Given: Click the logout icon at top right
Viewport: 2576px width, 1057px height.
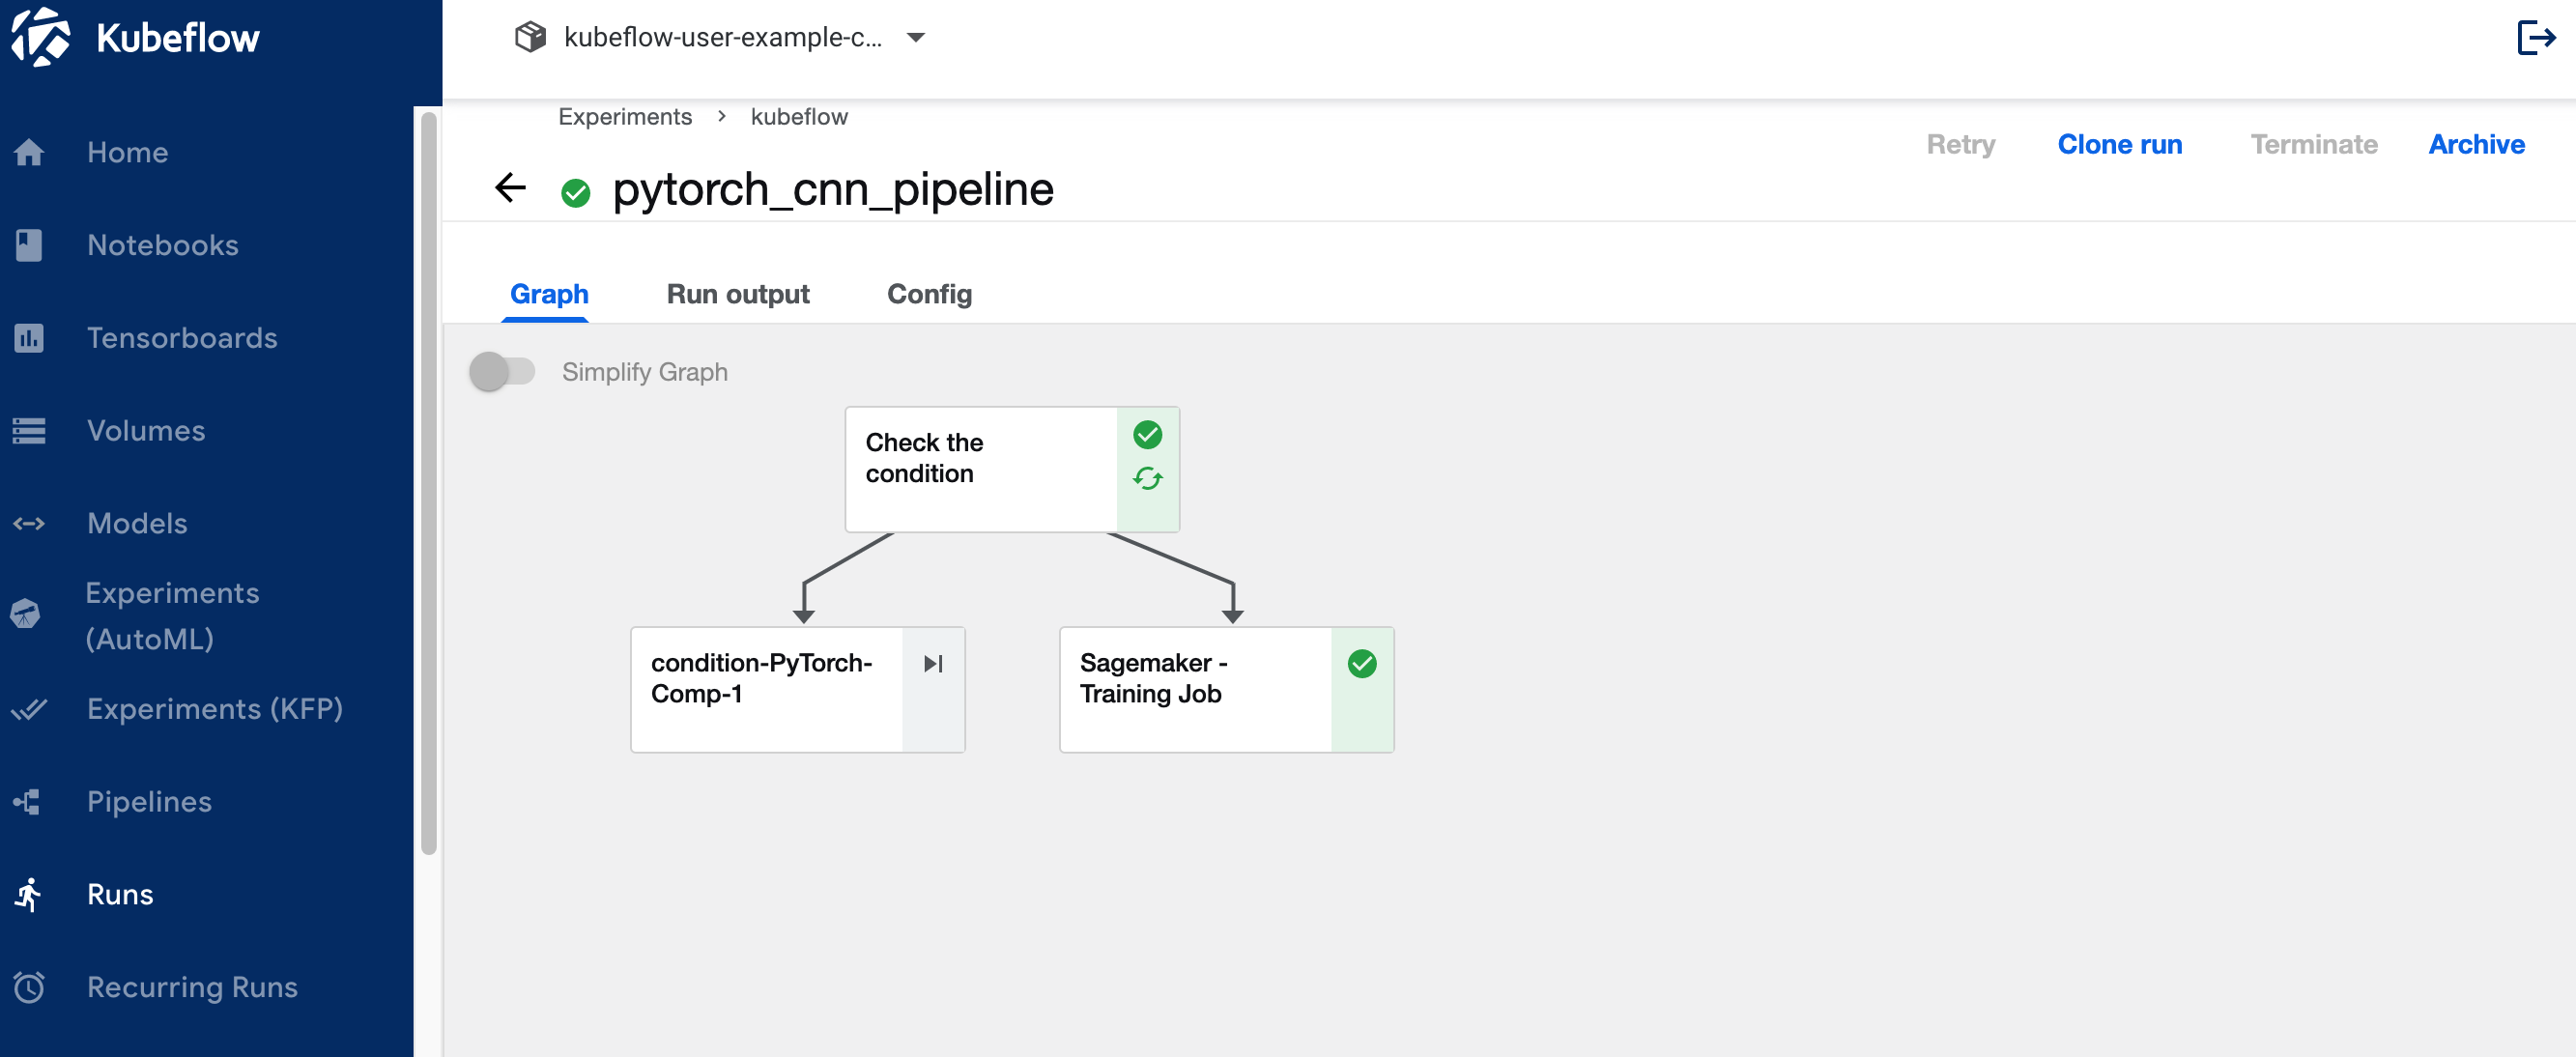Looking at the screenshot, I should (2535, 38).
